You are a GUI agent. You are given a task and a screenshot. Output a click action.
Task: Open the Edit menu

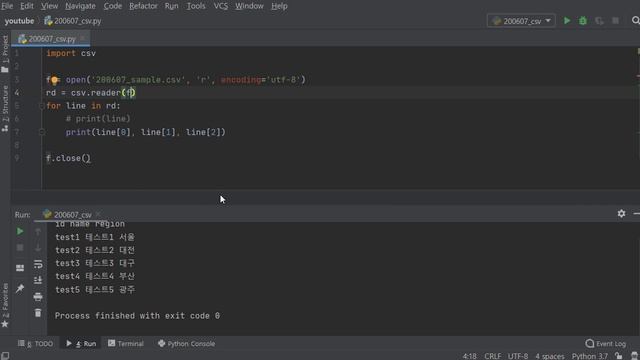27,6
